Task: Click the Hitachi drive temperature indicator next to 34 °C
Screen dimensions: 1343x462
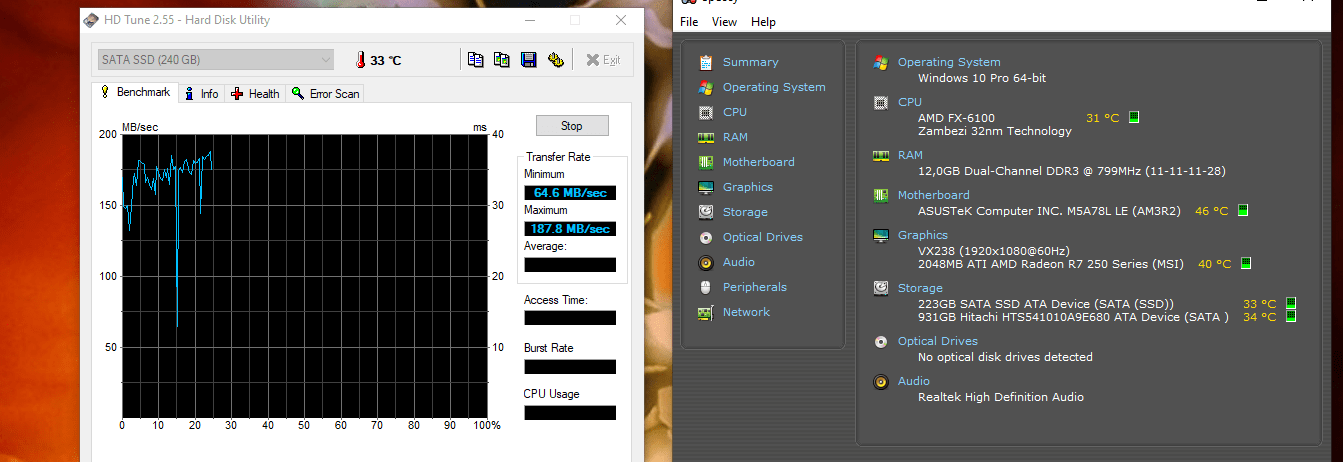Action: [1291, 317]
